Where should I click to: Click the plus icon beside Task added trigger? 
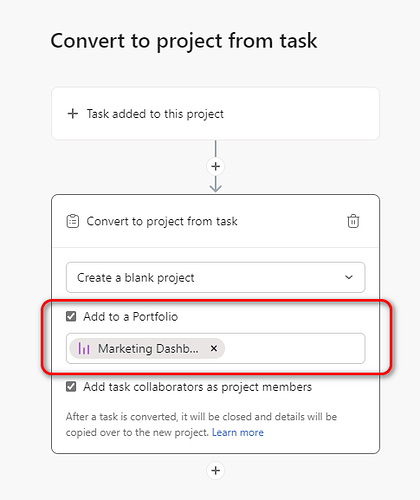[73, 114]
